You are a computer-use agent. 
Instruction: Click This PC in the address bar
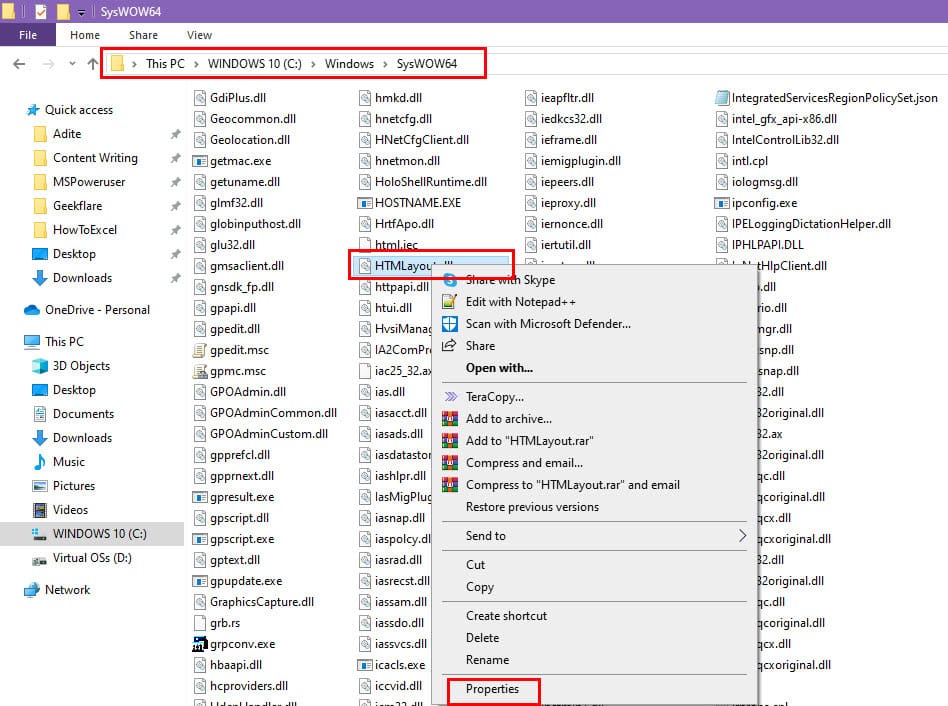point(165,63)
